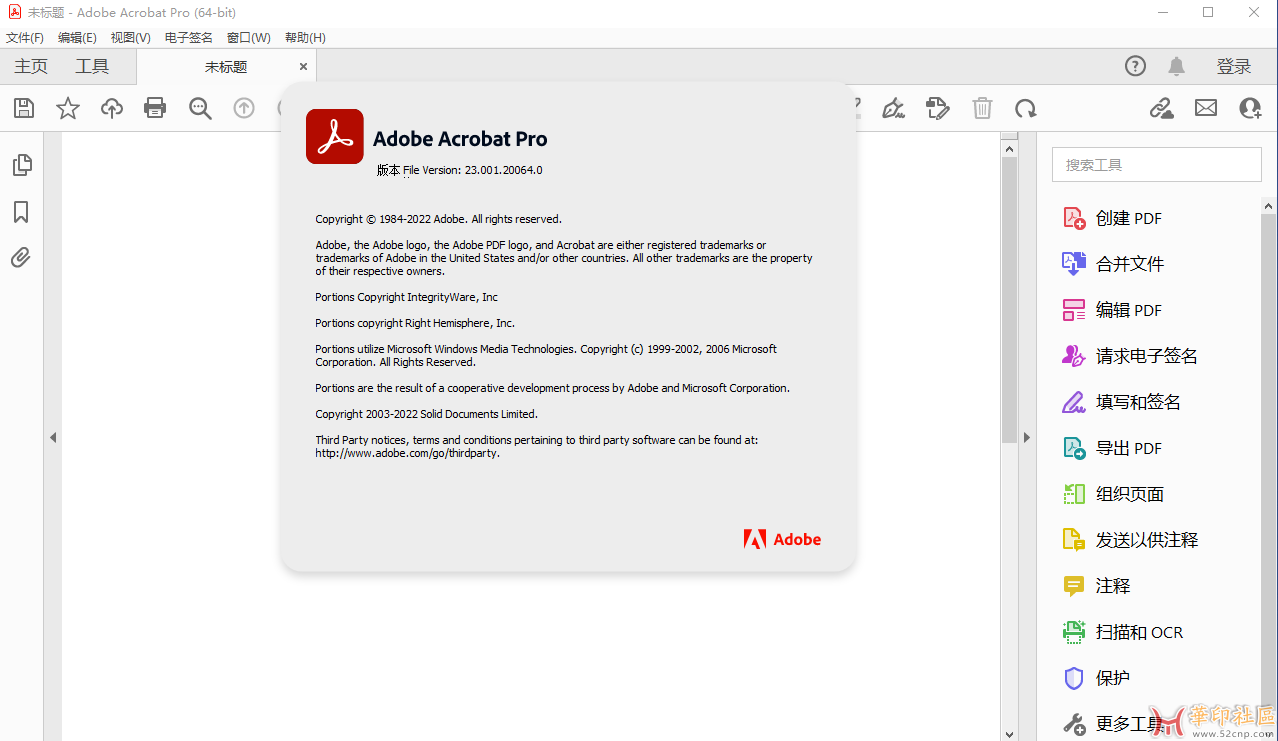Click the document scrollbar up arrow
This screenshot has width=1278, height=741.
[1009, 149]
